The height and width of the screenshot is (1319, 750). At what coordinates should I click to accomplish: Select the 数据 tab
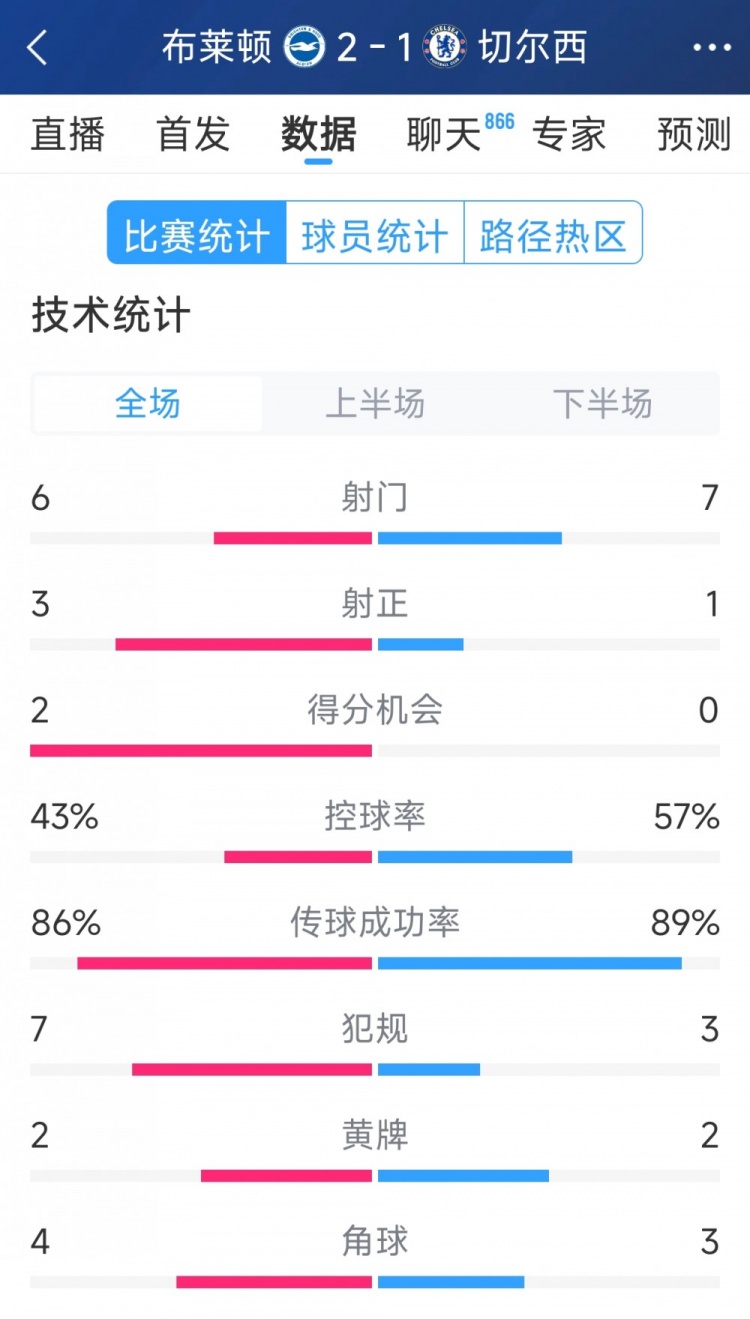(318, 134)
